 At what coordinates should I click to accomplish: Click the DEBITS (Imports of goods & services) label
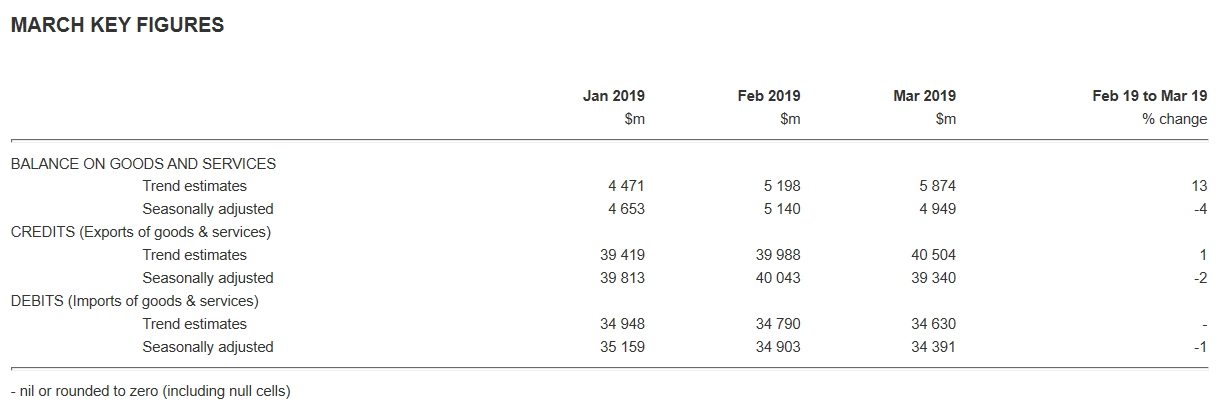[x=134, y=301]
